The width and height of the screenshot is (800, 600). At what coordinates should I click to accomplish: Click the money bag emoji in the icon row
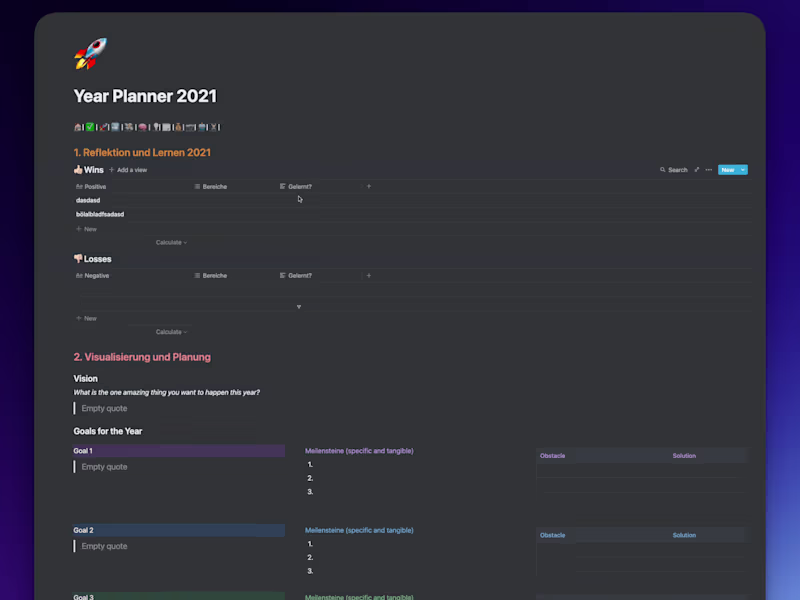(178, 127)
